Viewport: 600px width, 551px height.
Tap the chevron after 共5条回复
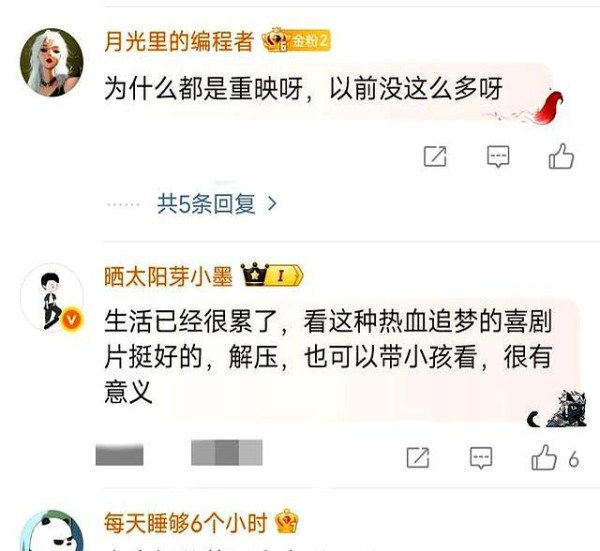click(272, 204)
